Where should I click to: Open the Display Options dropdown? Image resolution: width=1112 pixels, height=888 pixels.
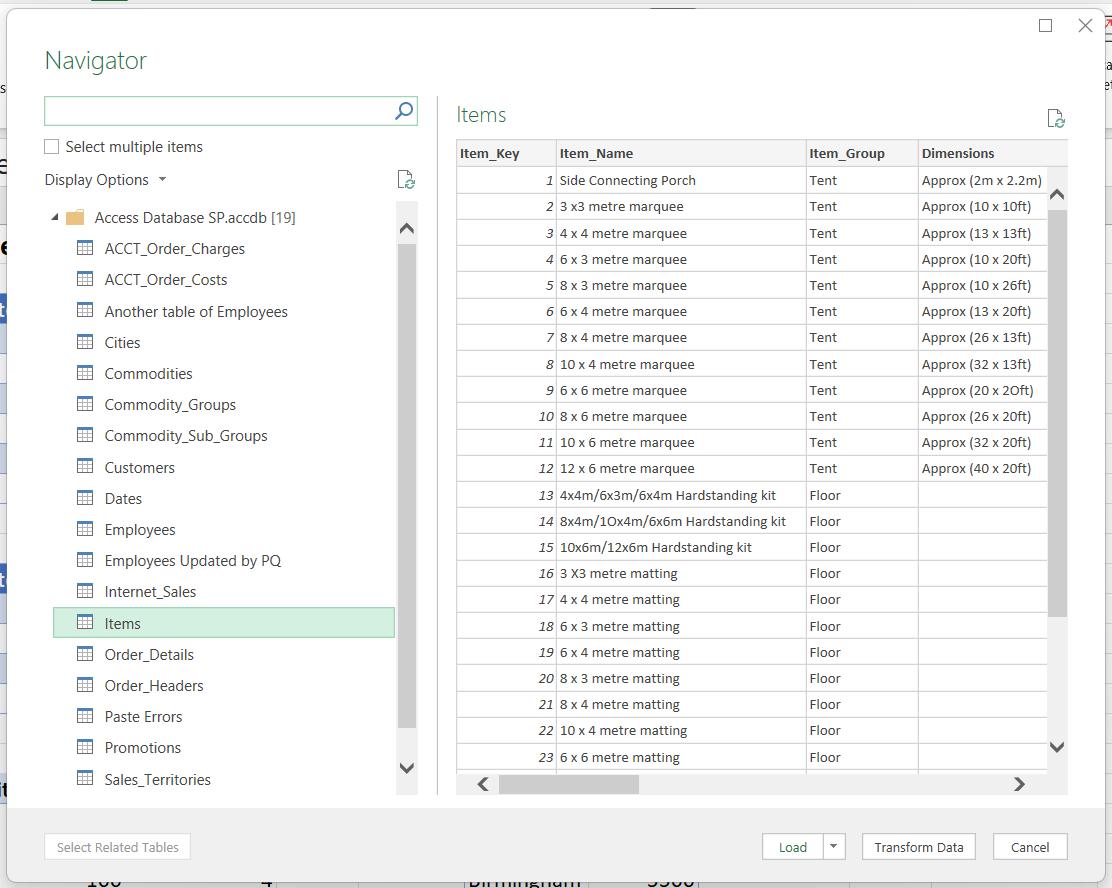click(x=105, y=180)
